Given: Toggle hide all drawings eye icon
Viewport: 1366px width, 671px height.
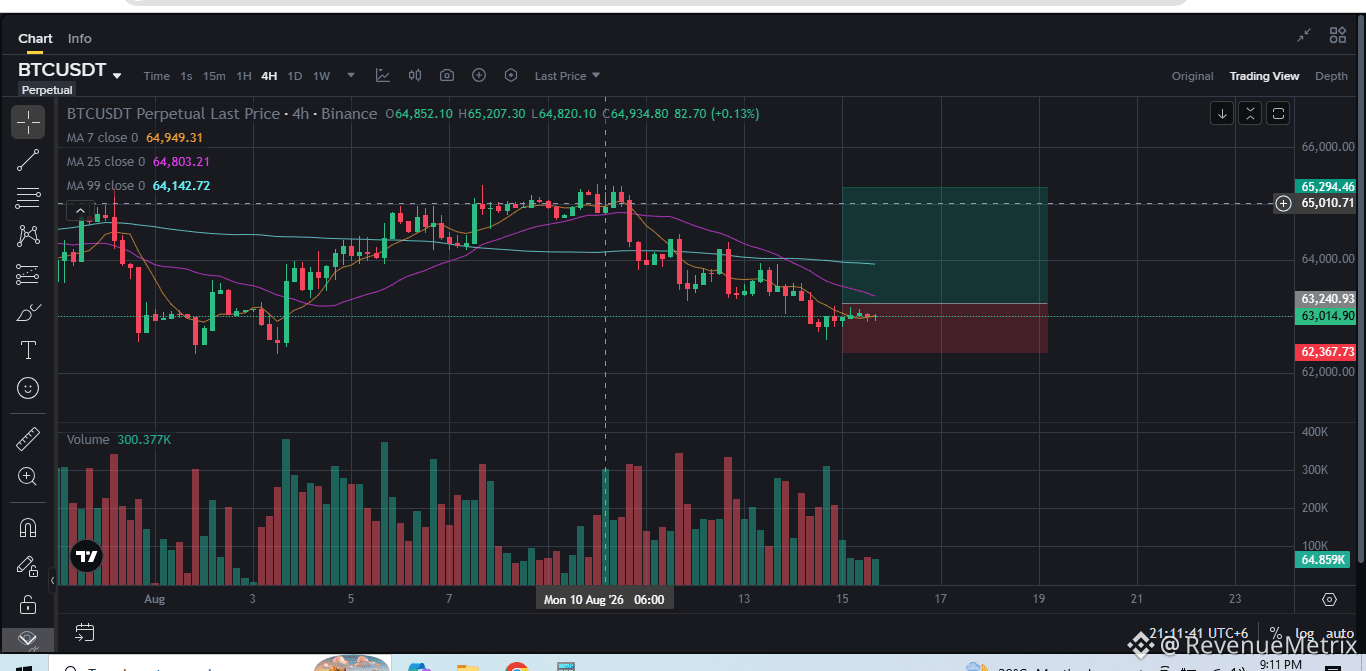Looking at the screenshot, I should 28,639.
